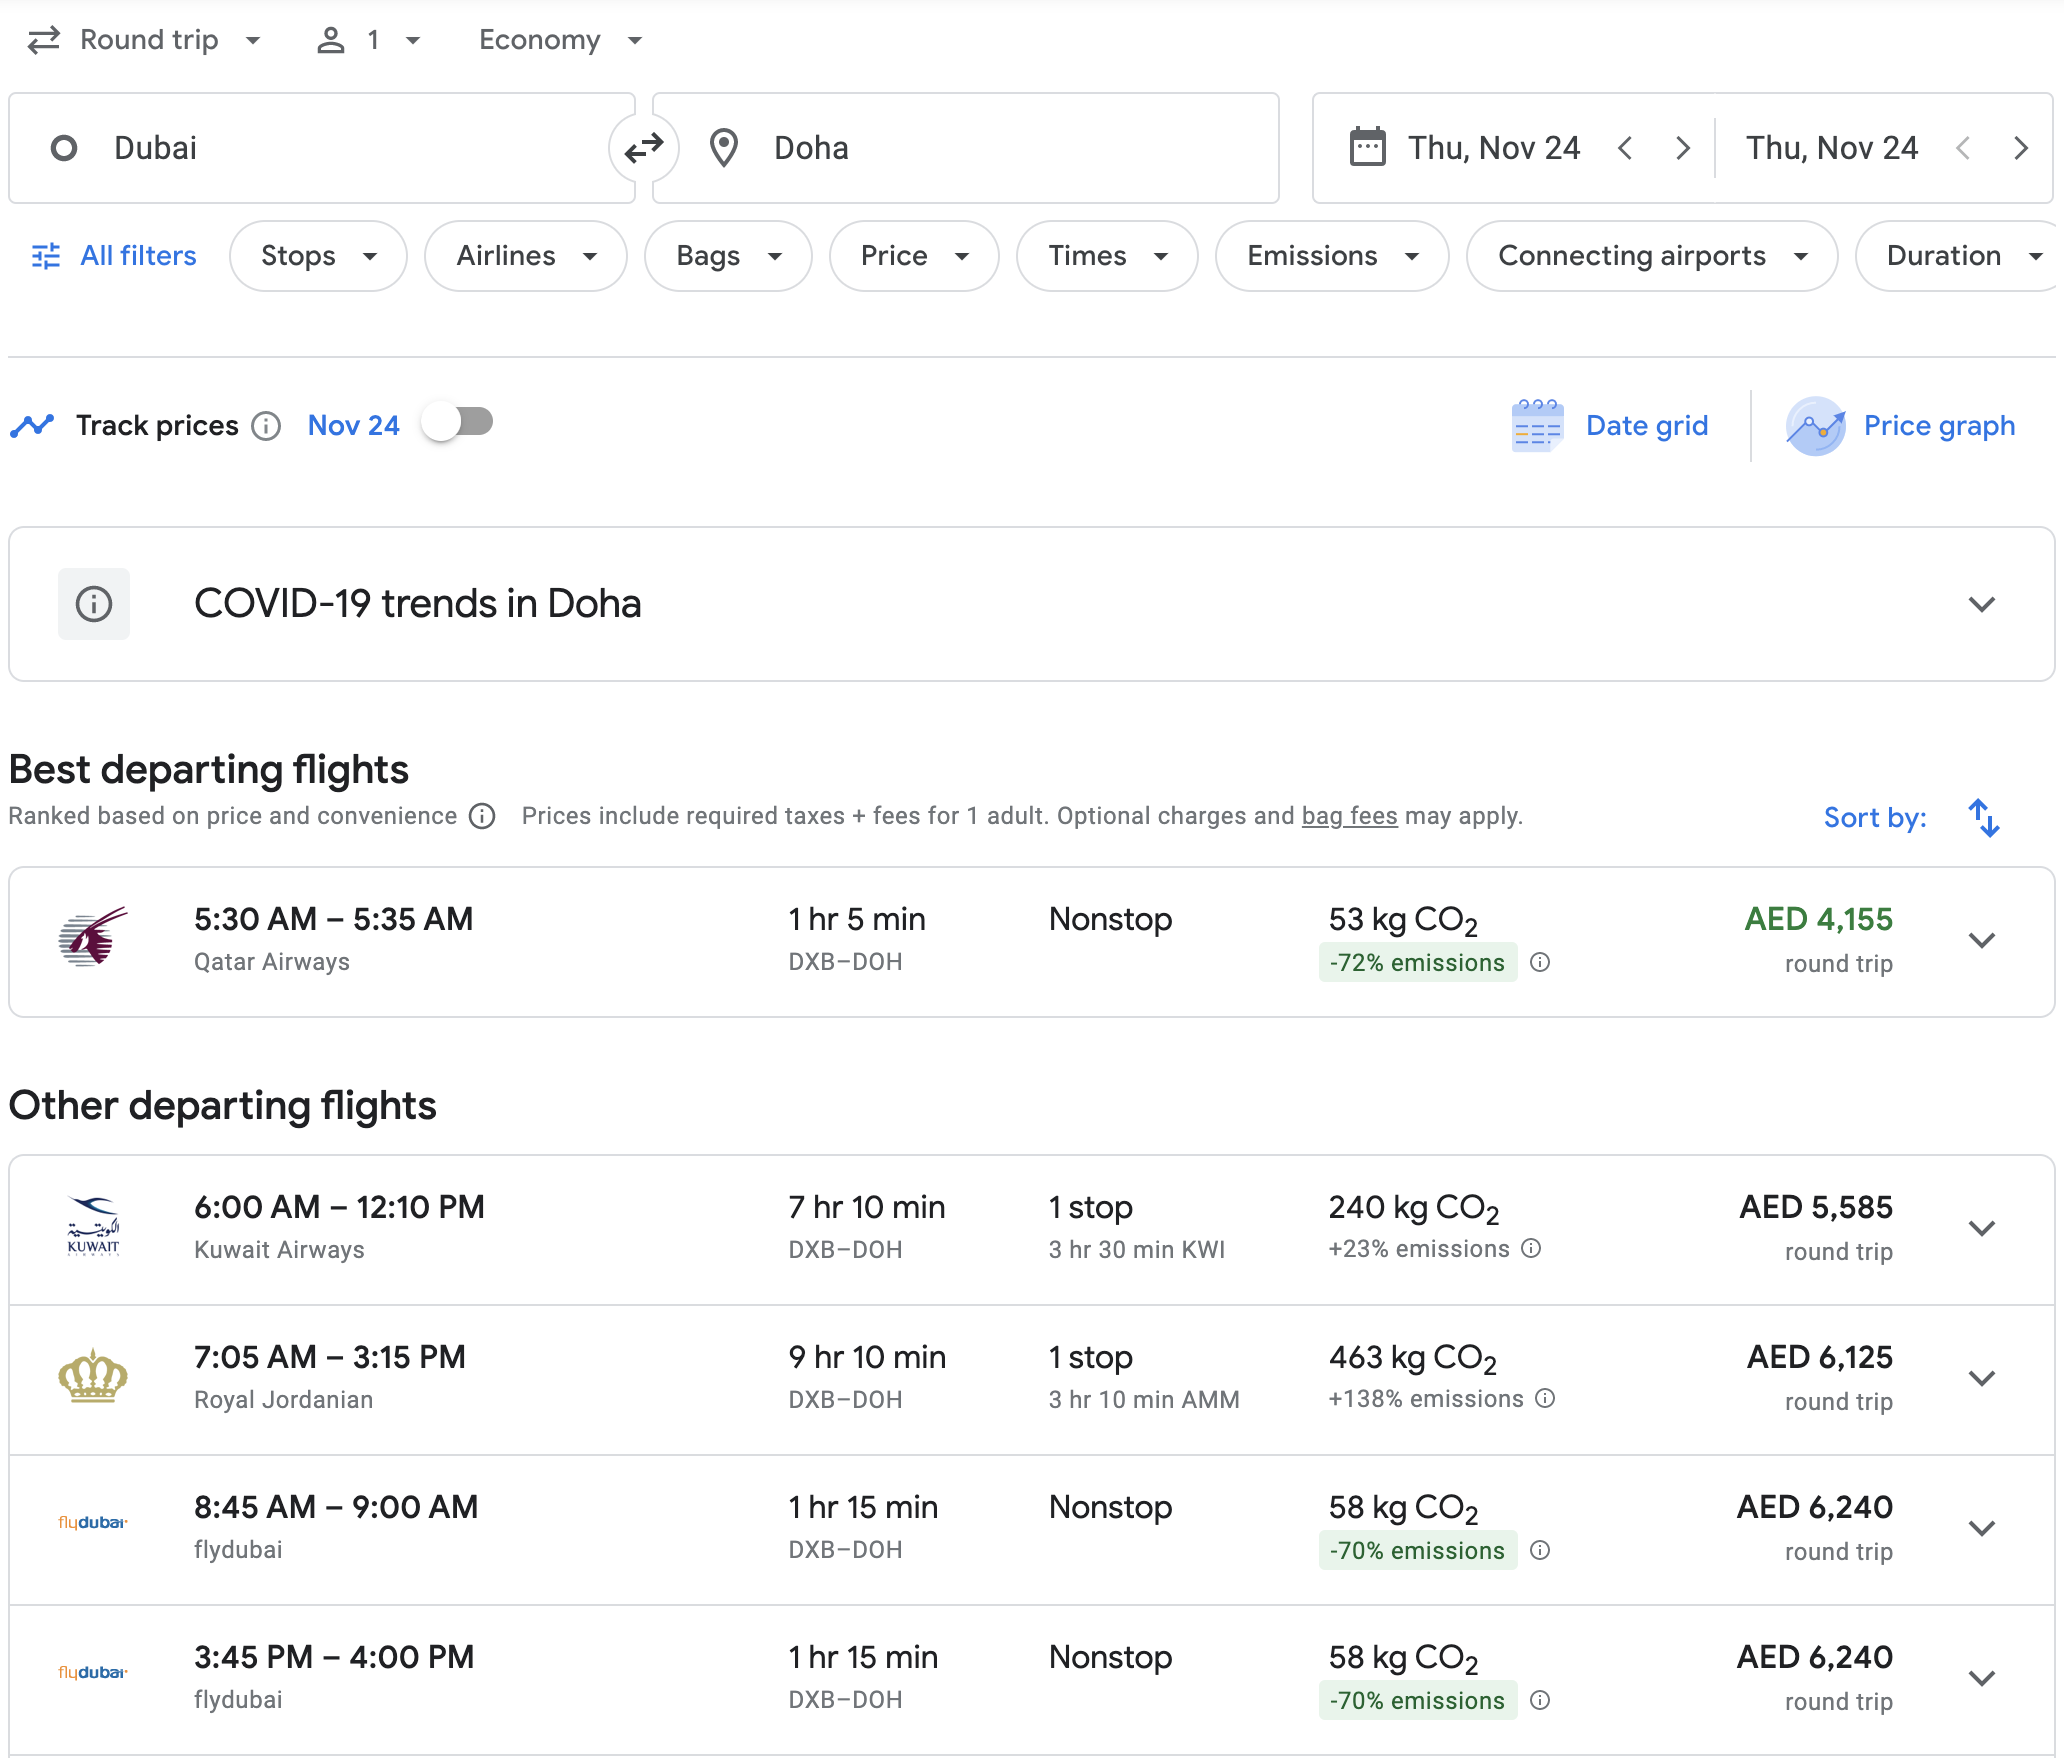The height and width of the screenshot is (1758, 2064).
Task: Expand the Qatar Airways flight details
Action: [x=1981, y=940]
